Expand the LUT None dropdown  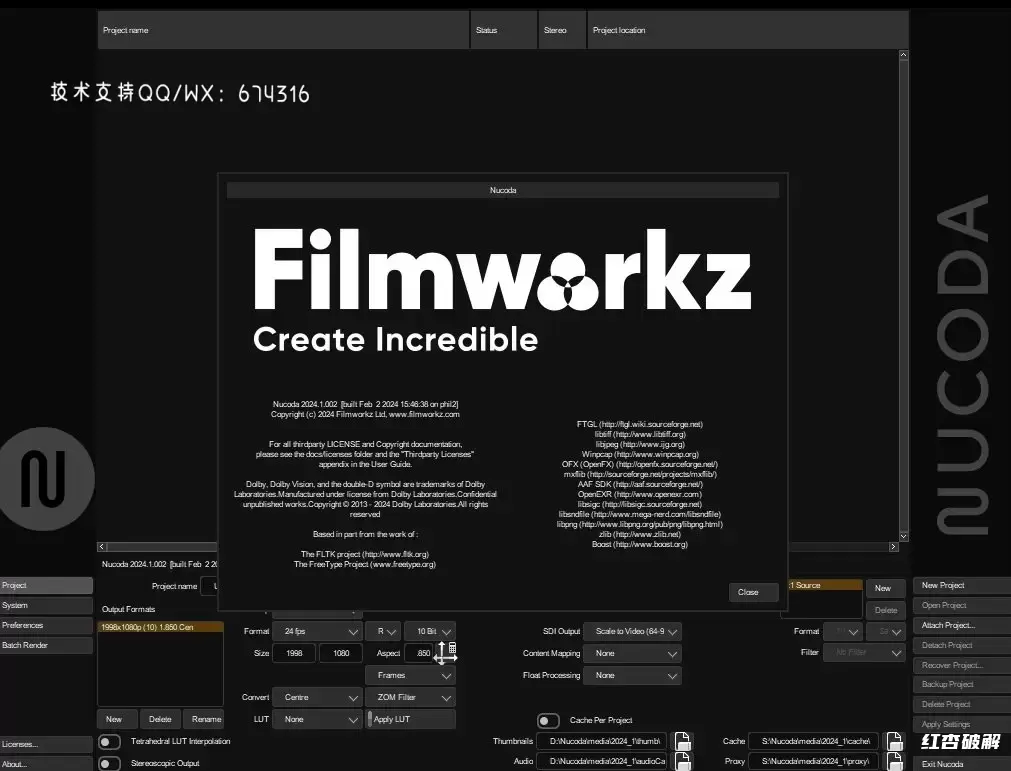point(317,719)
